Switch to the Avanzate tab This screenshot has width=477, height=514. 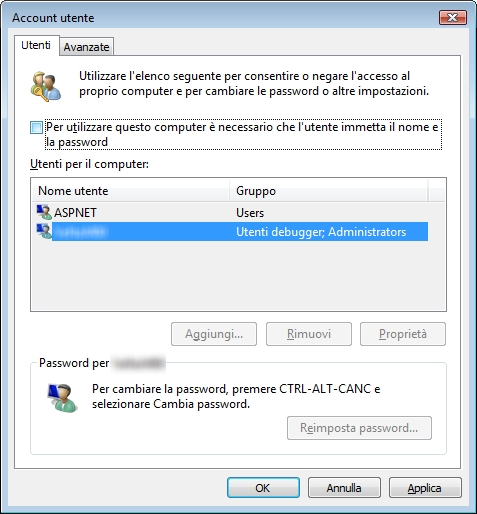coord(87,47)
